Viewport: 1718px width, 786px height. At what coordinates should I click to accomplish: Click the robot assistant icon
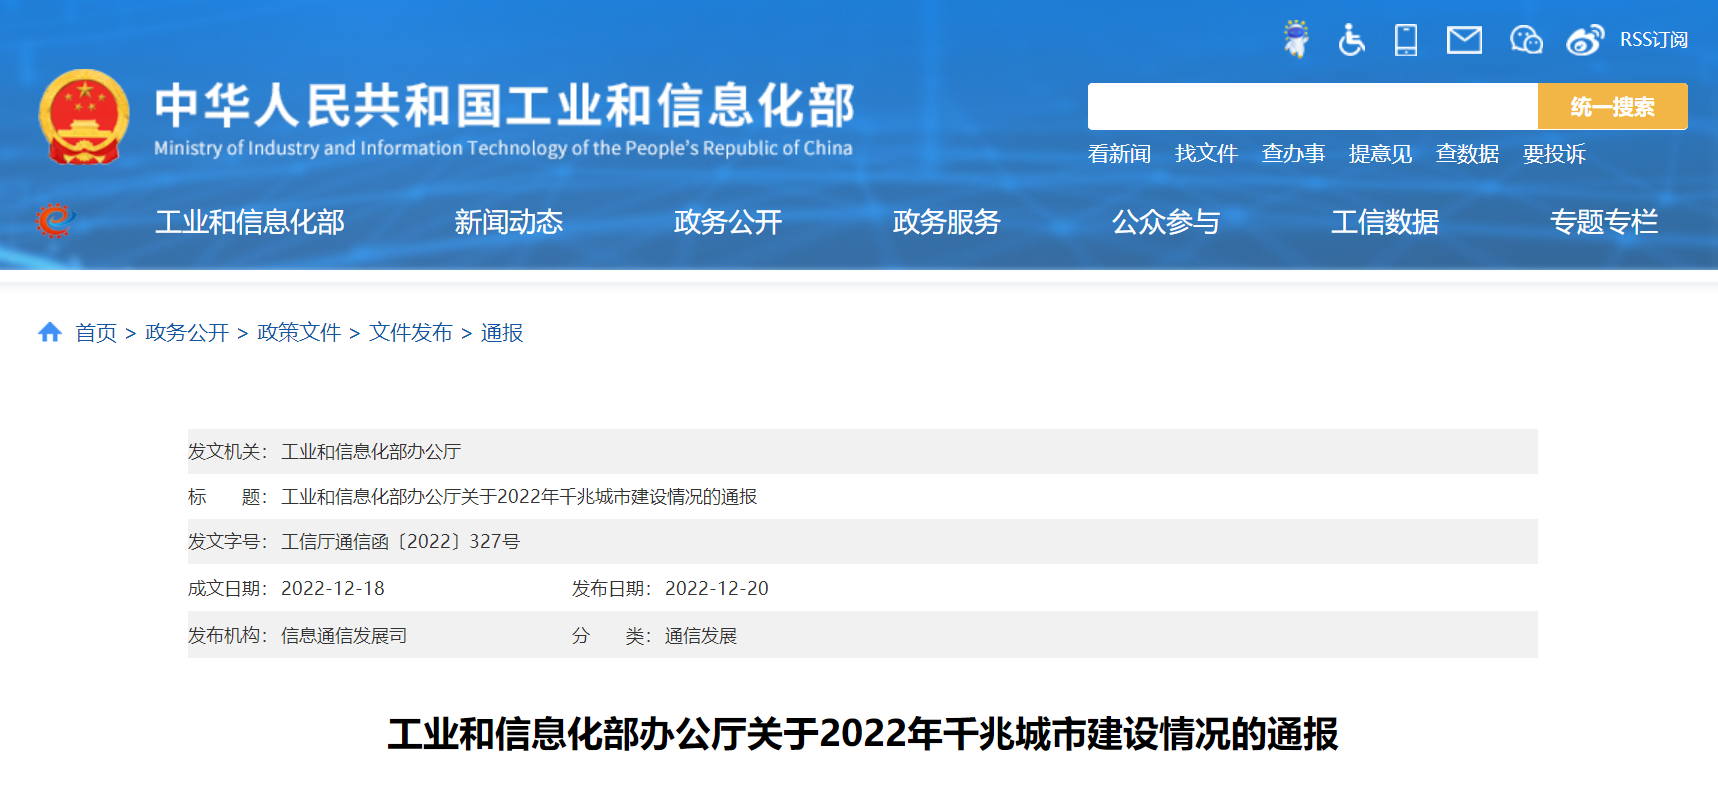pos(1296,39)
